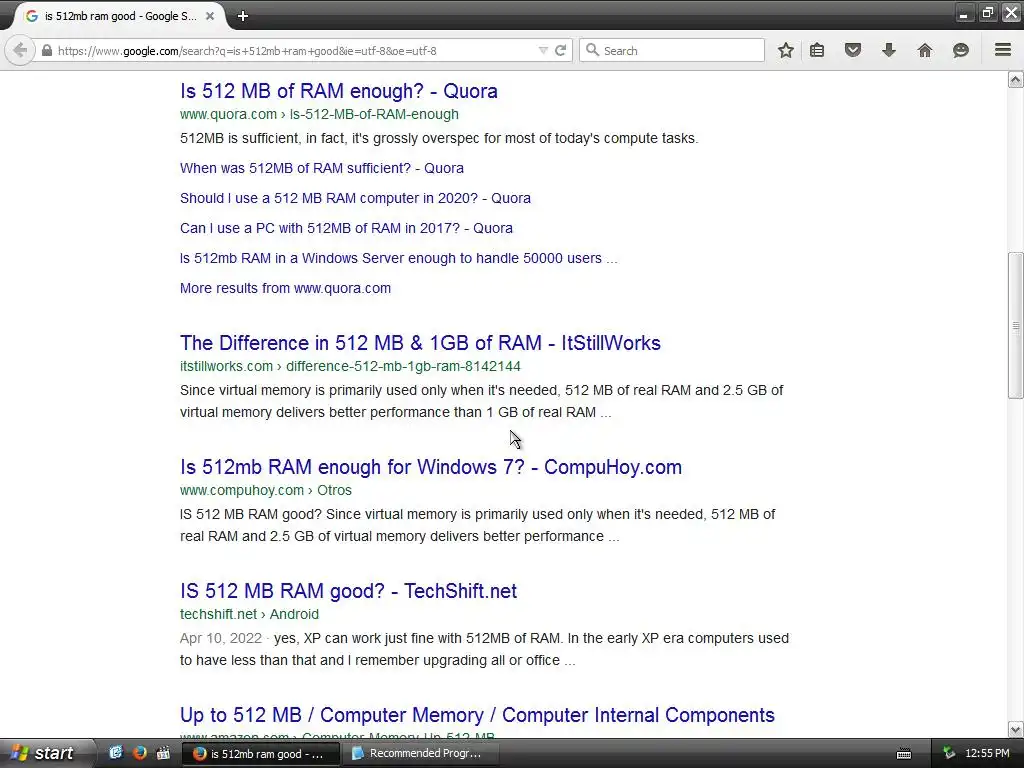The width and height of the screenshot is (1024, 768).
Task: Bookmark this page with the star icon
Action: click(786, 50)
